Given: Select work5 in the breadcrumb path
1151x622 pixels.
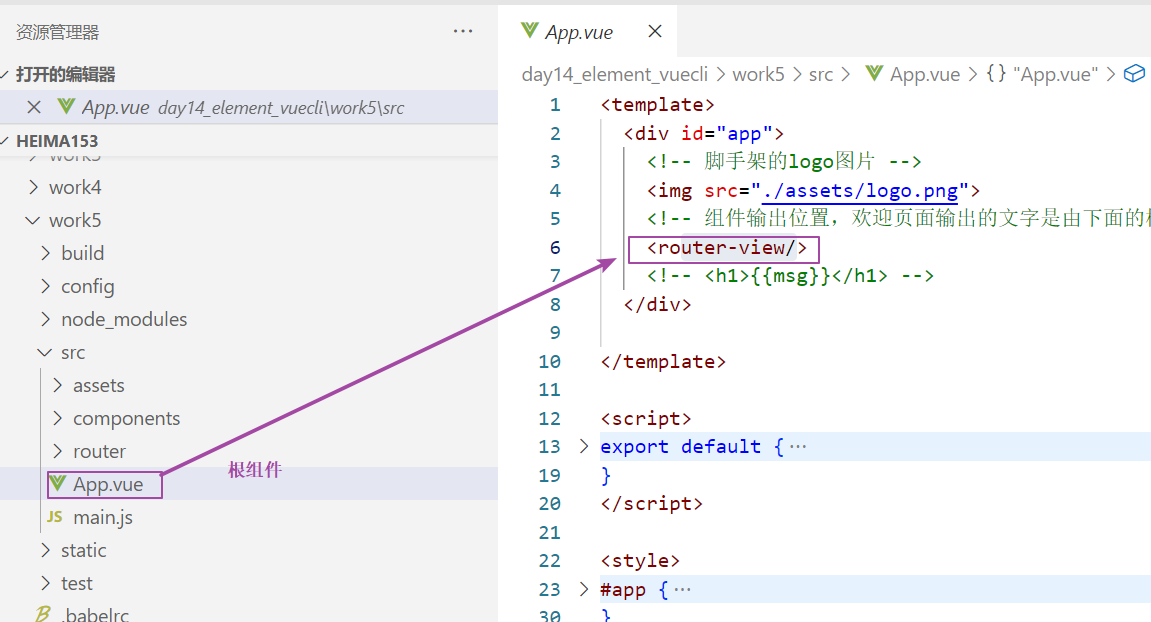Looking at the screenshot, I should [759, 74].
